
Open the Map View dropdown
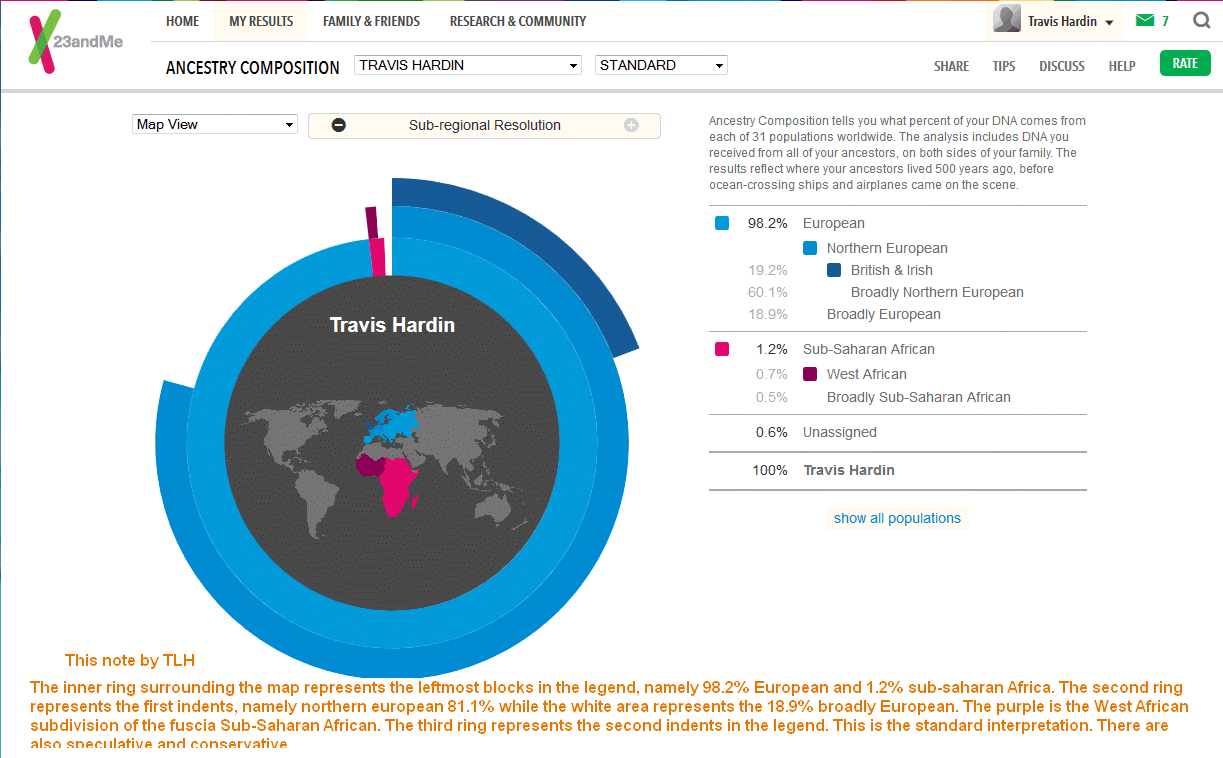(215, 124)
